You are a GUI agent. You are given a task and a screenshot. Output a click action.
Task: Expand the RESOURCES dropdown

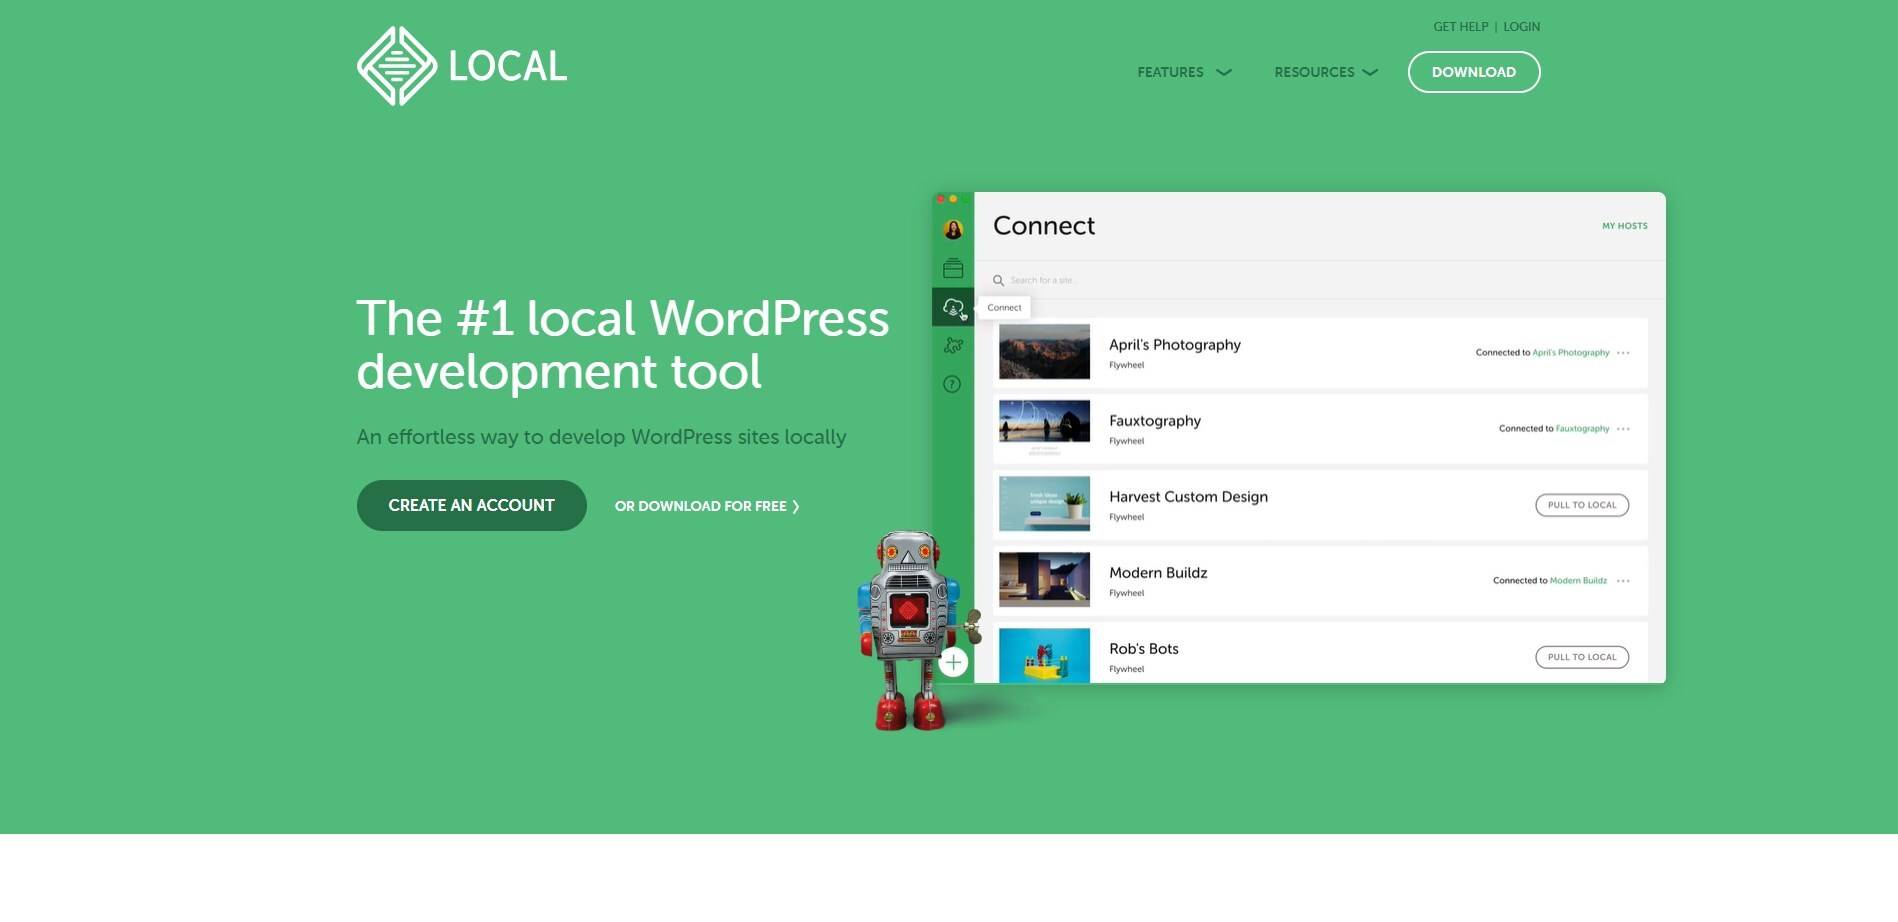(x=1326, y=72)
